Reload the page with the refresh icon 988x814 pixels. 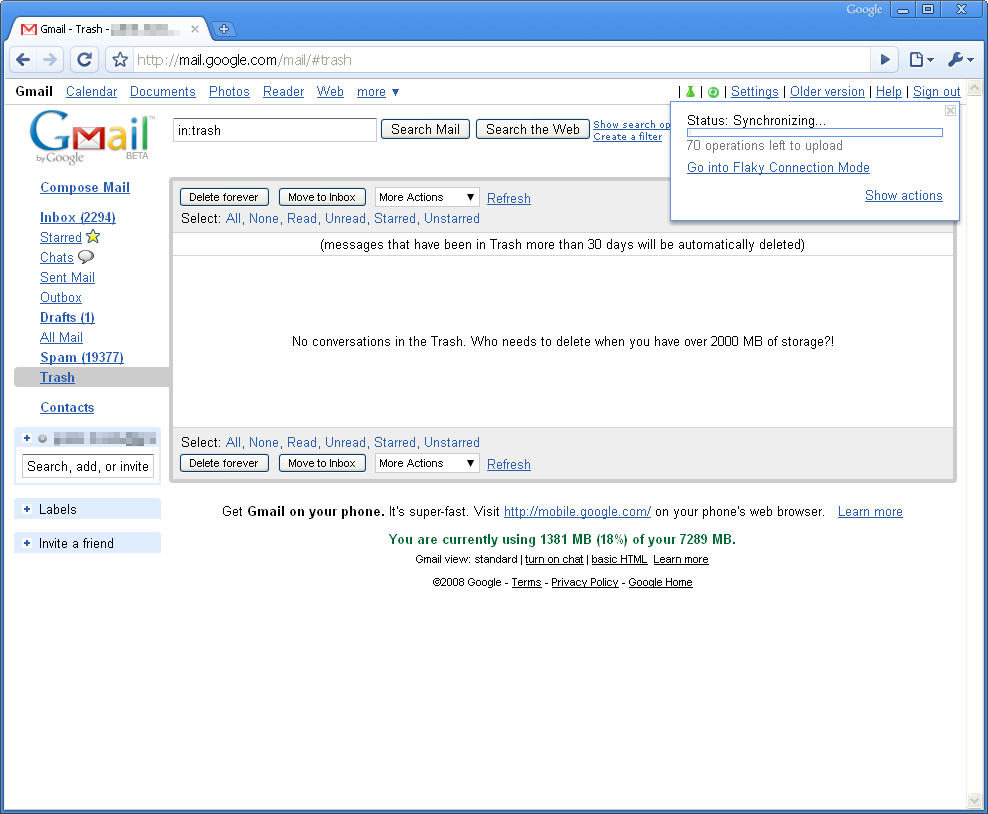click(x=84, y=60)
